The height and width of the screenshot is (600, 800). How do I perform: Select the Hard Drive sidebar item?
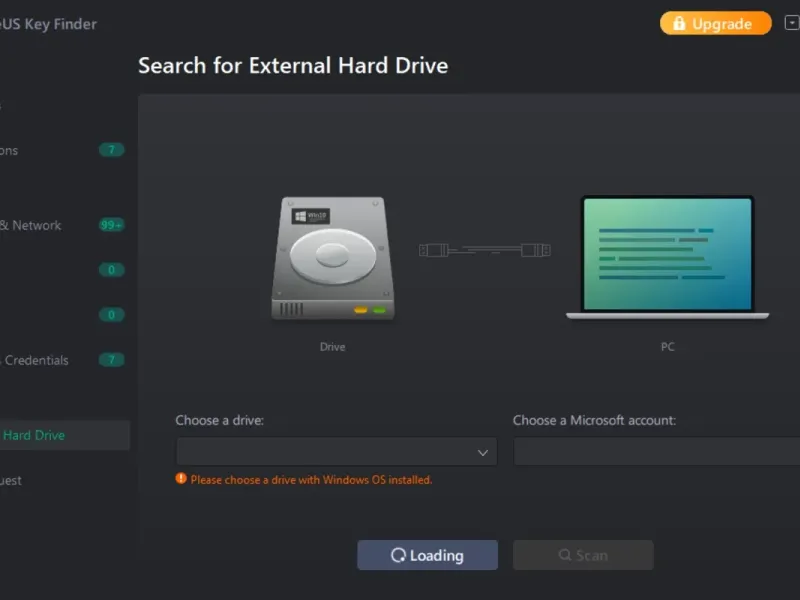(64, 435)
